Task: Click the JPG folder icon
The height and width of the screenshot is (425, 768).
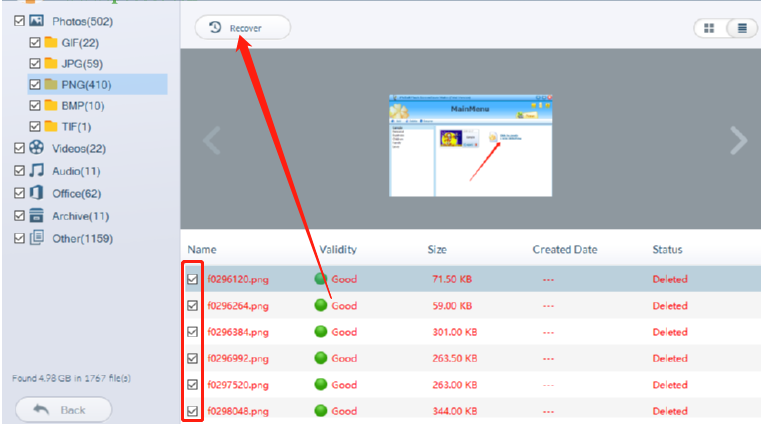Action: [51, 63]
